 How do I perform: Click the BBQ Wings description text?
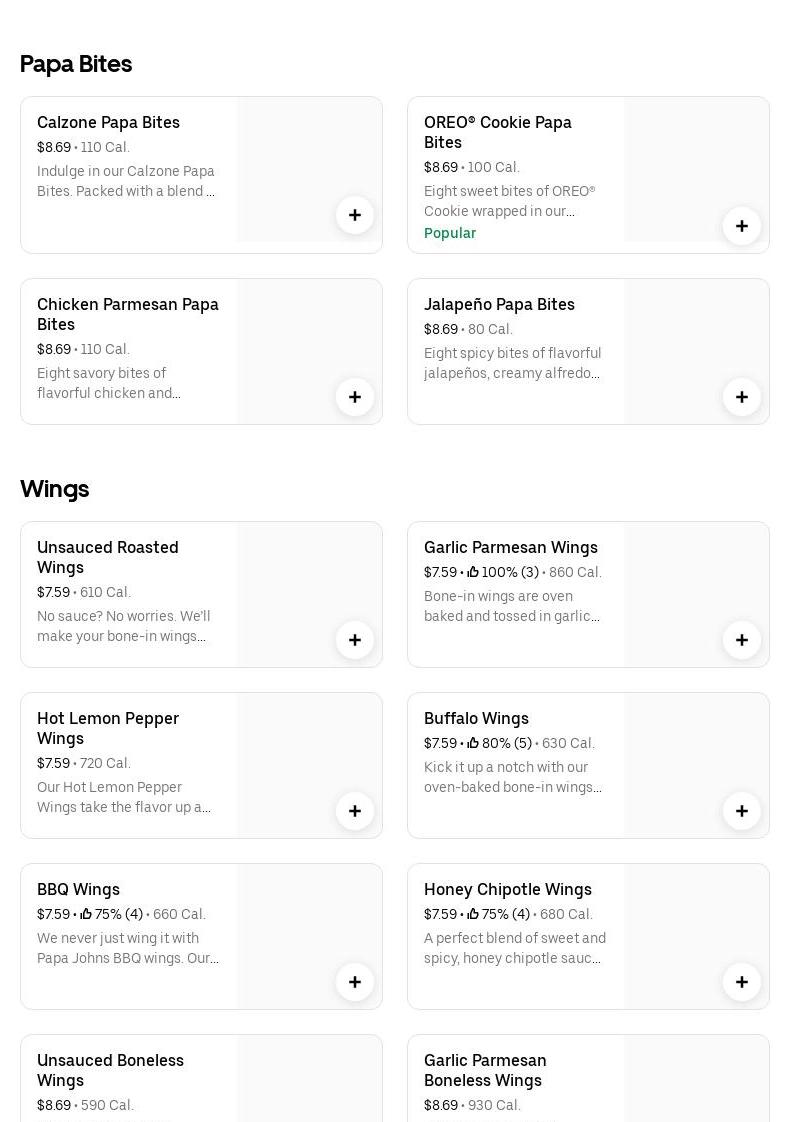point(128,948)
